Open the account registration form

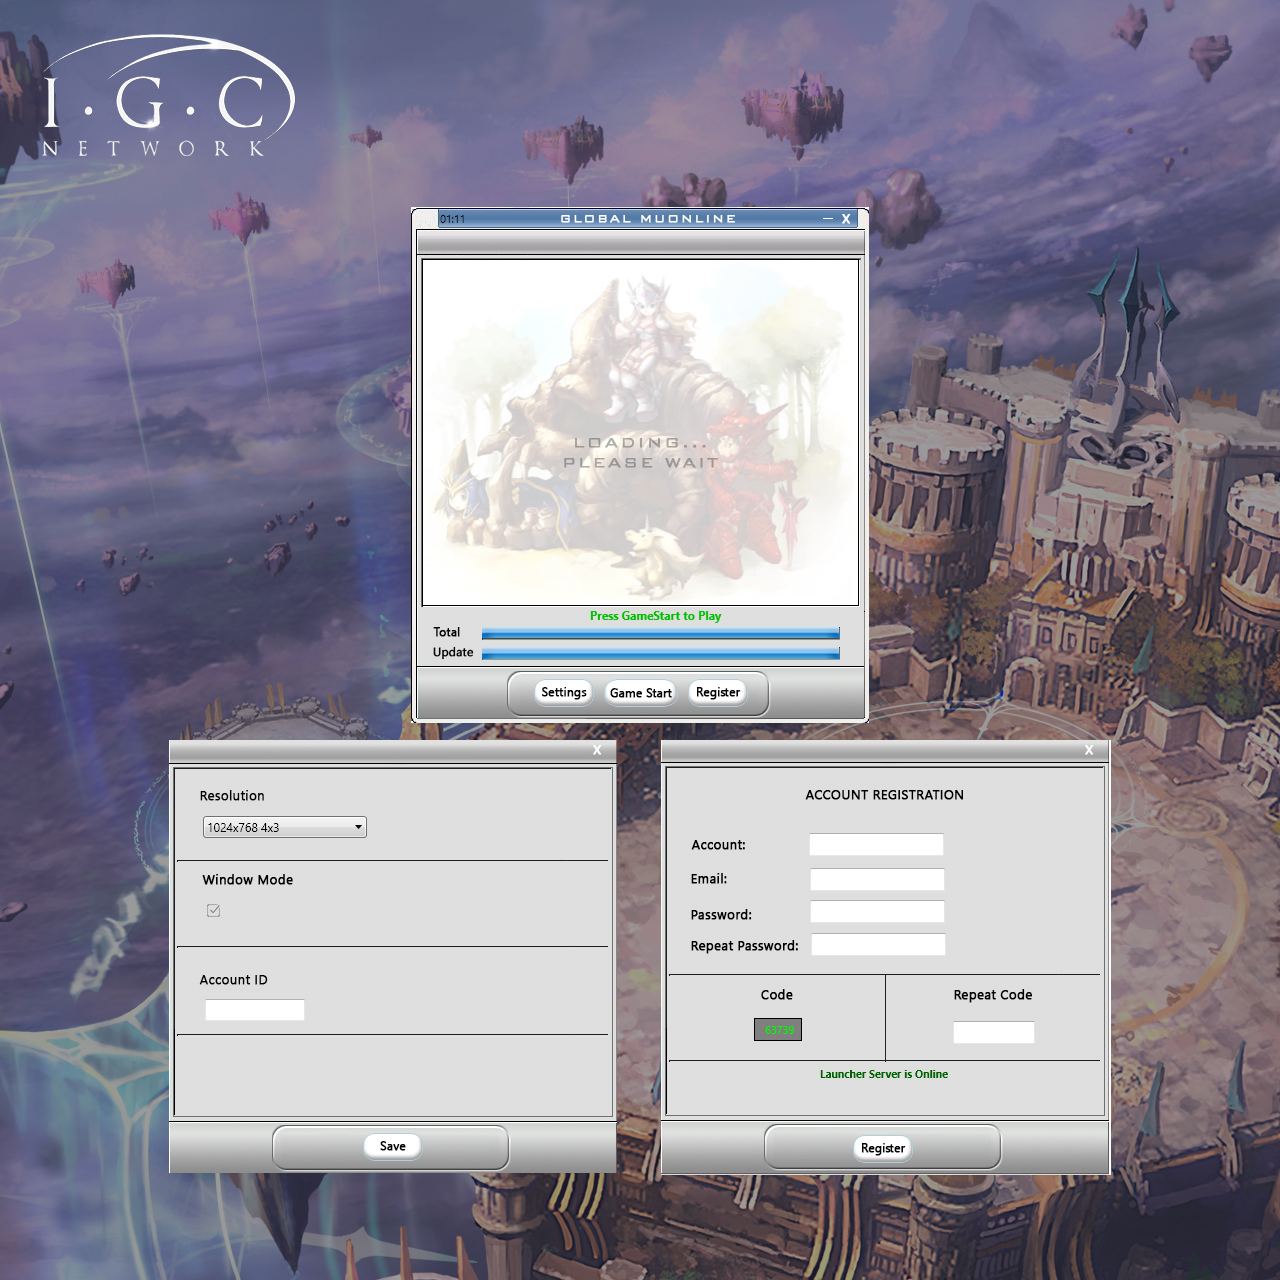pyautogui.click(x=717, y=692)
